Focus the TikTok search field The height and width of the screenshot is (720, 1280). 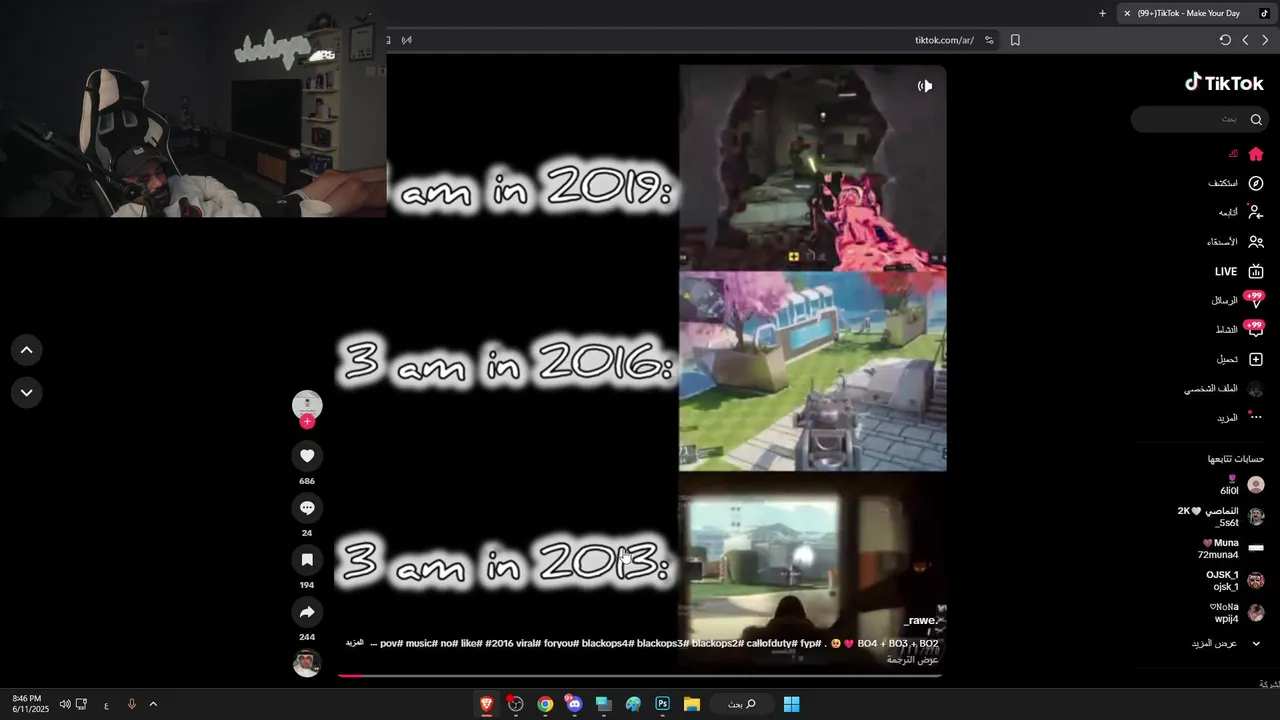point(1200,119)
